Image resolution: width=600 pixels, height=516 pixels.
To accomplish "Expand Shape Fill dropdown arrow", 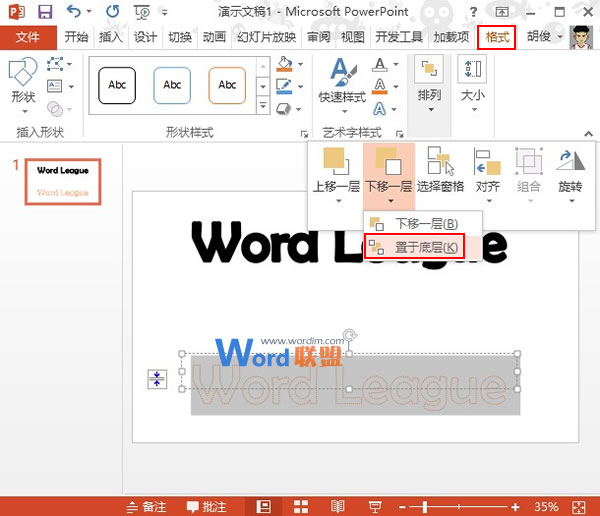I will [x=300, y=64].
